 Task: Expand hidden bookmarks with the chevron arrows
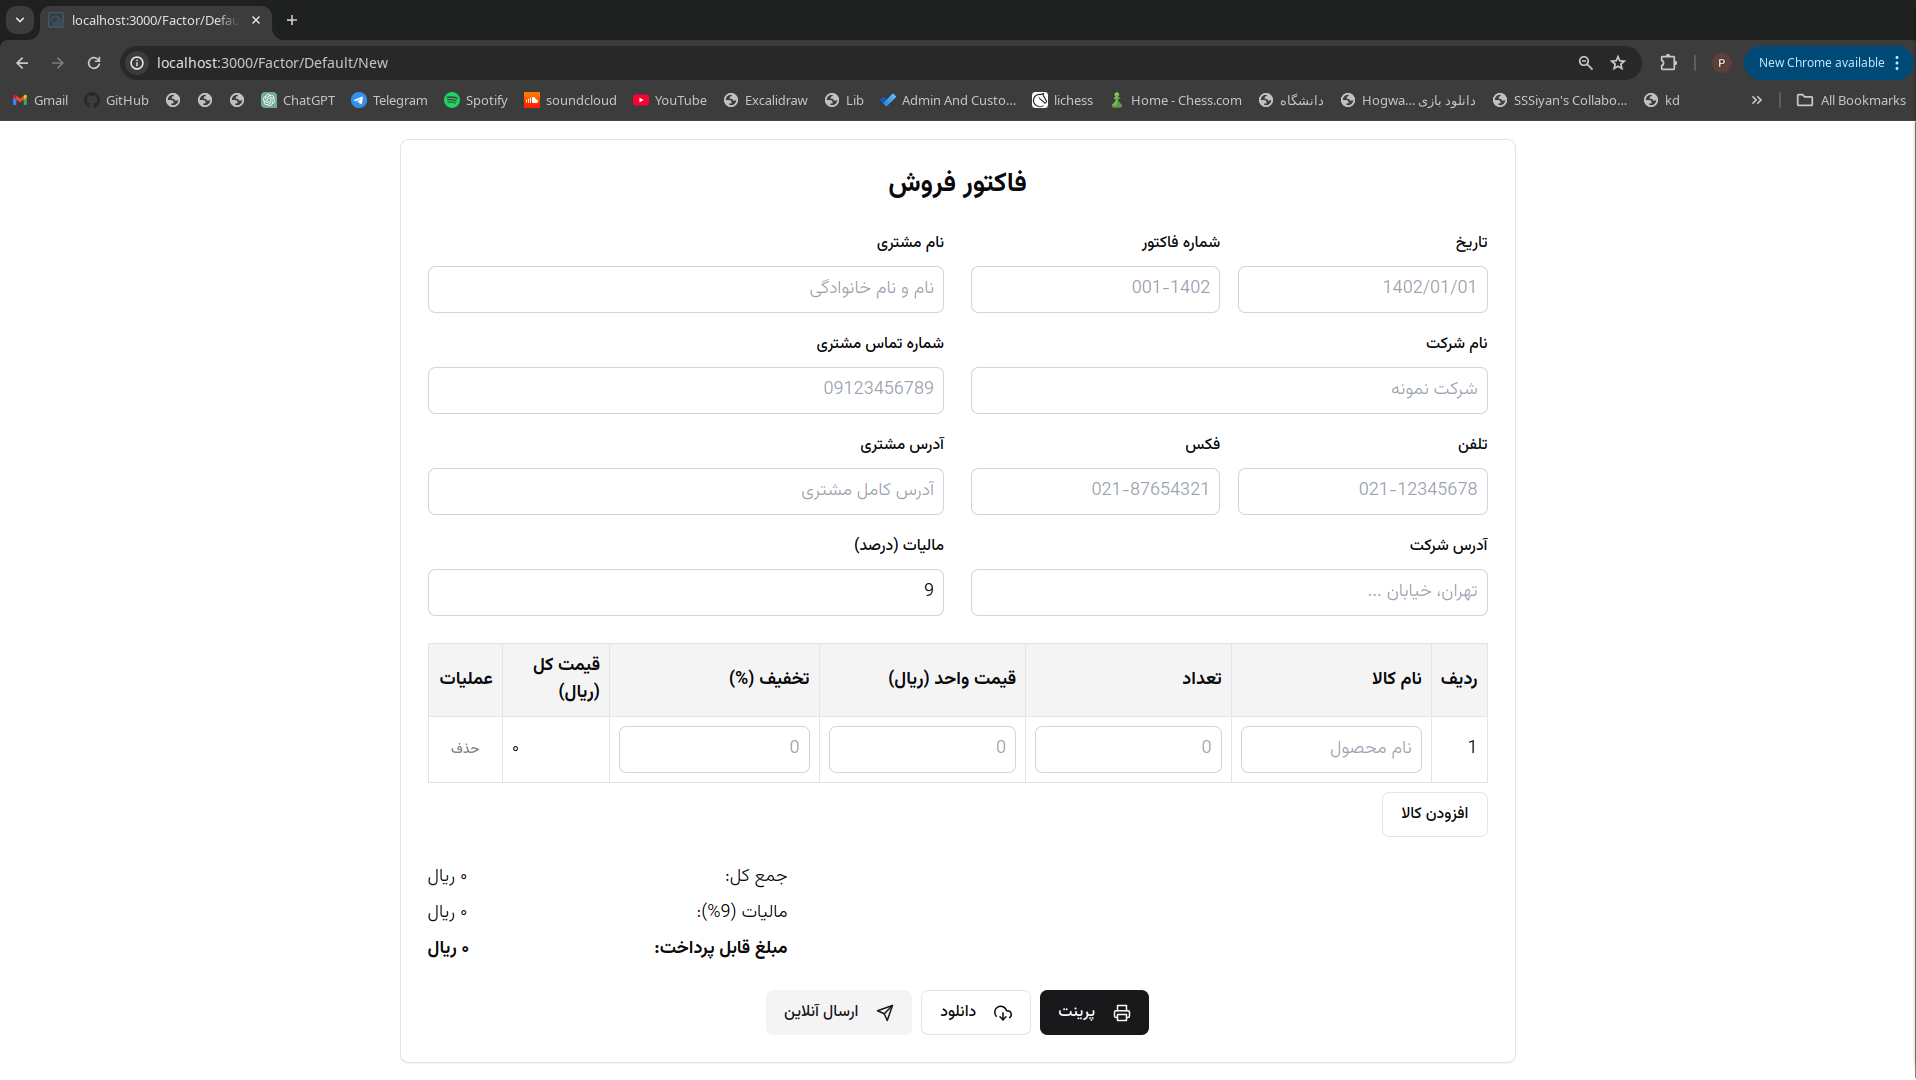[x=1756, y=100]
